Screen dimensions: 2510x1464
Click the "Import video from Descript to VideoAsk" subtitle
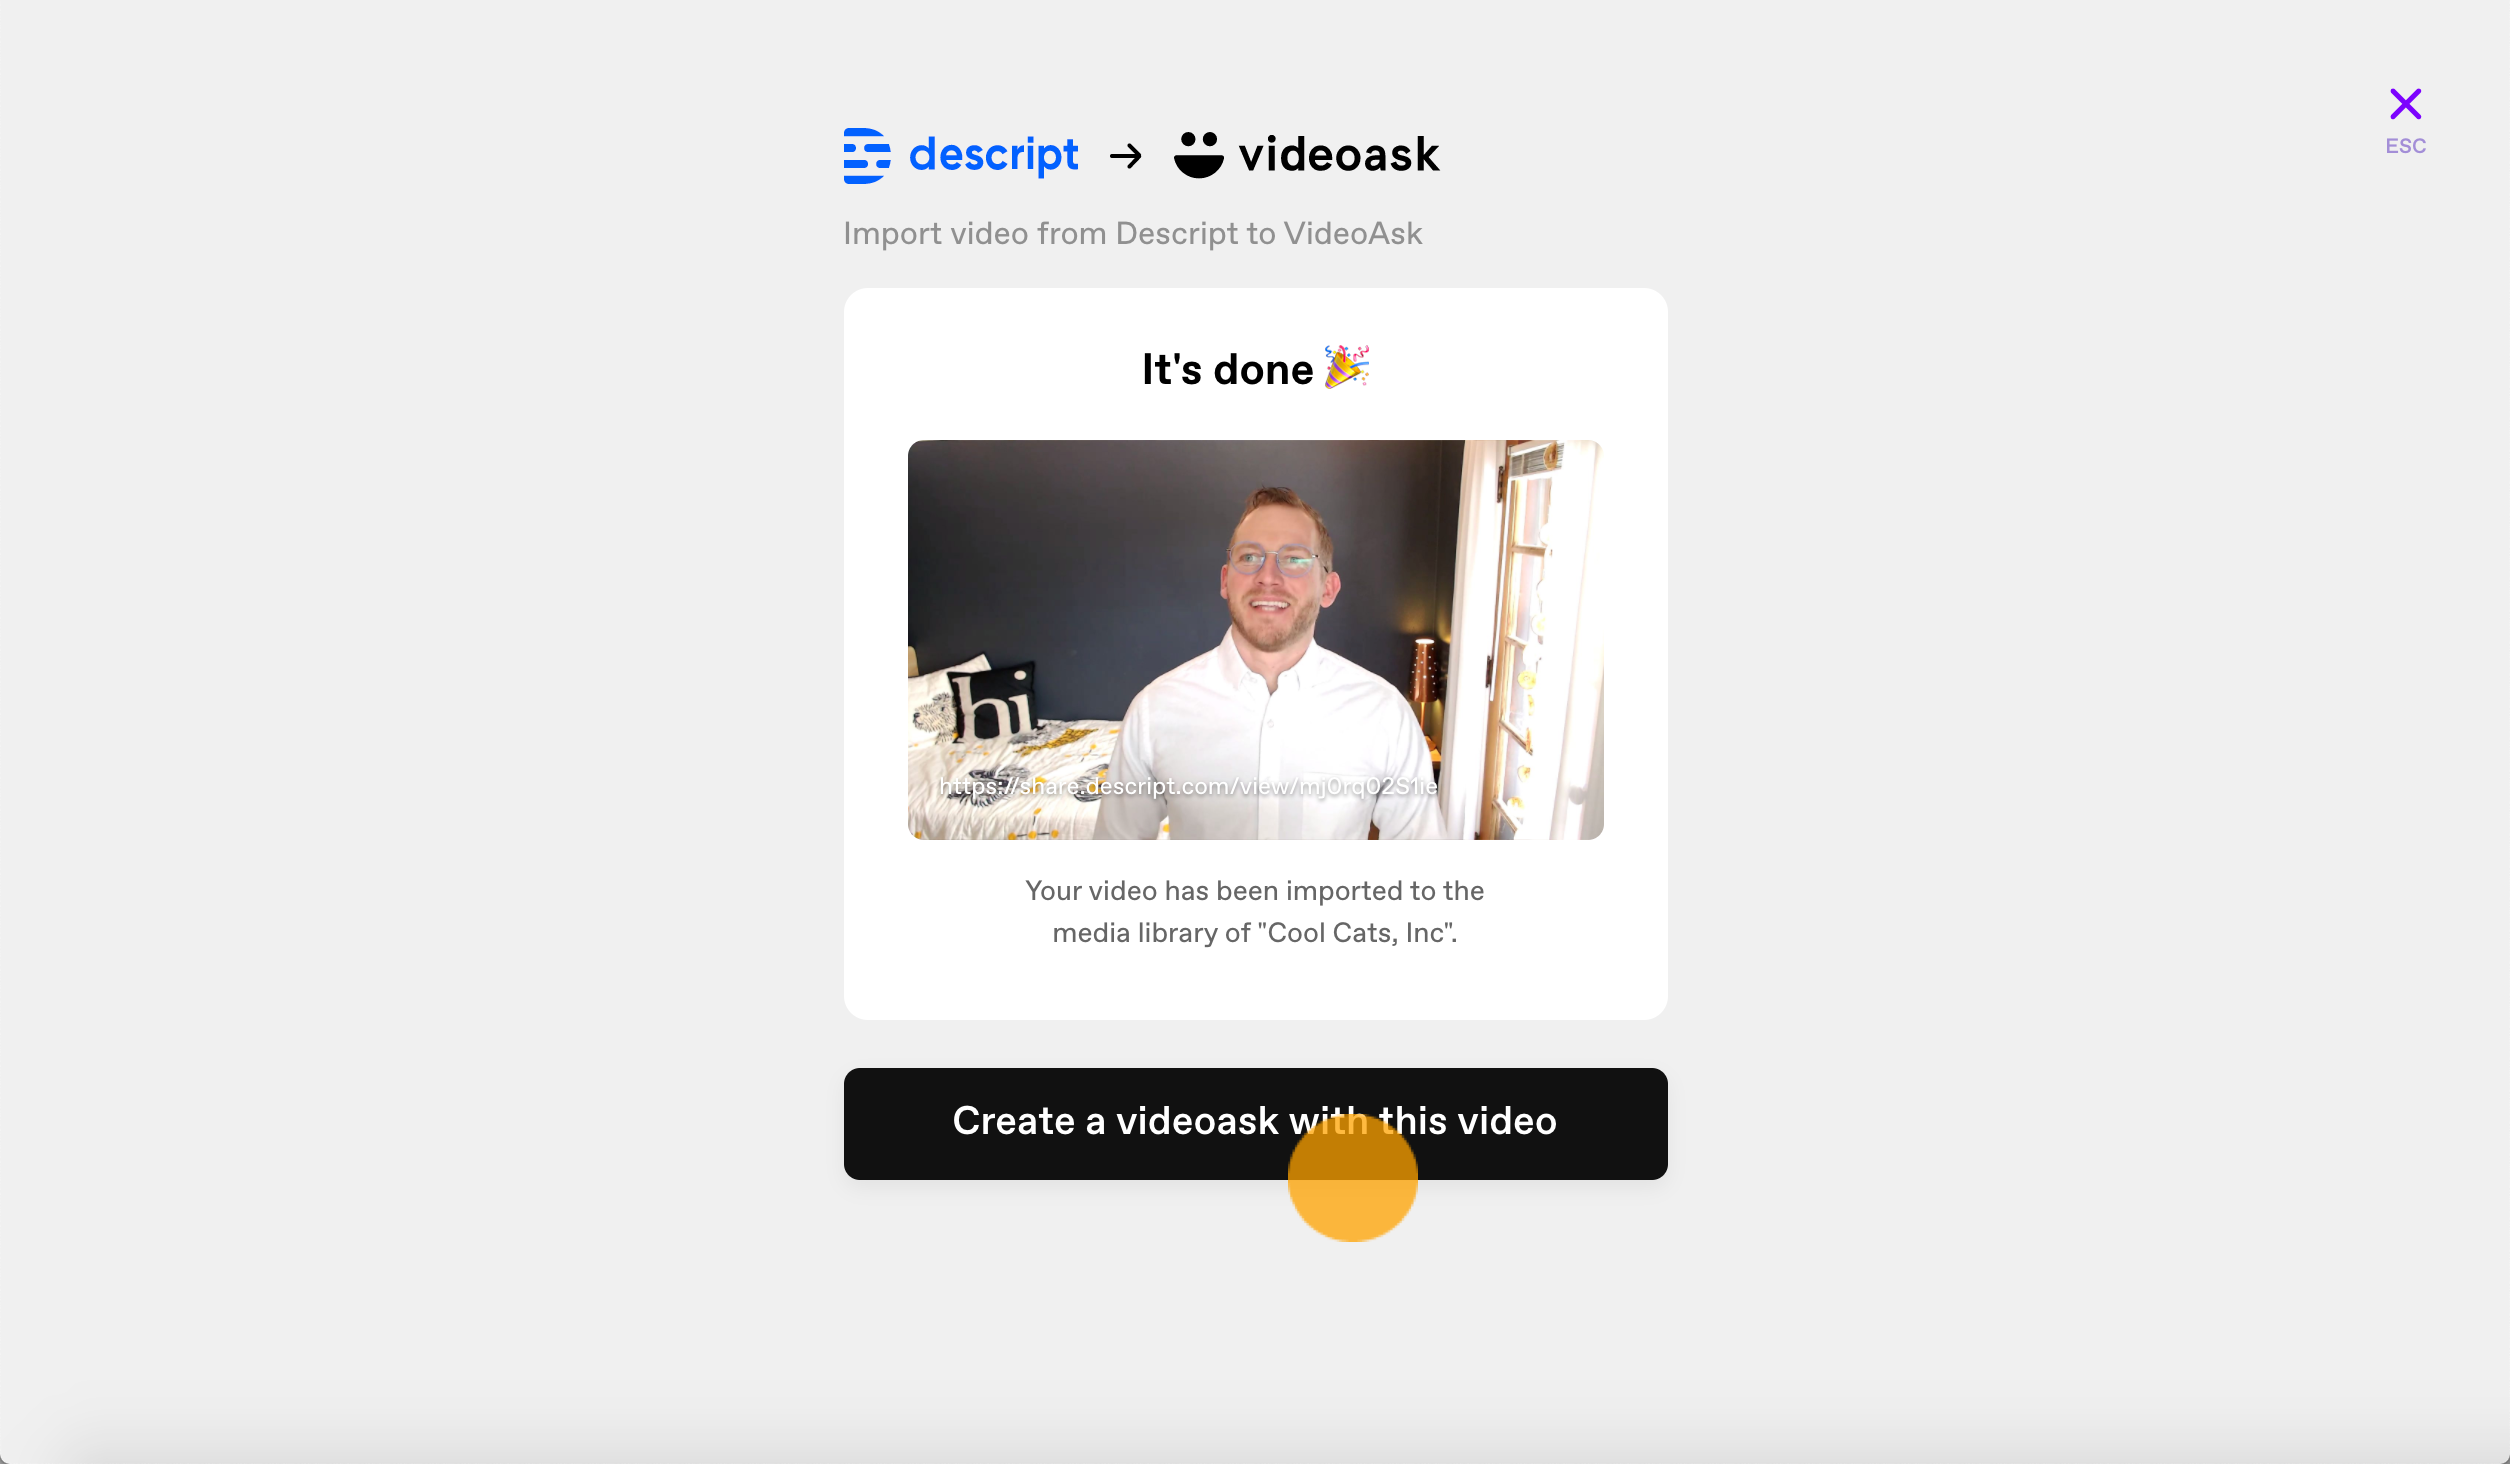click(x=1132, y=233)
